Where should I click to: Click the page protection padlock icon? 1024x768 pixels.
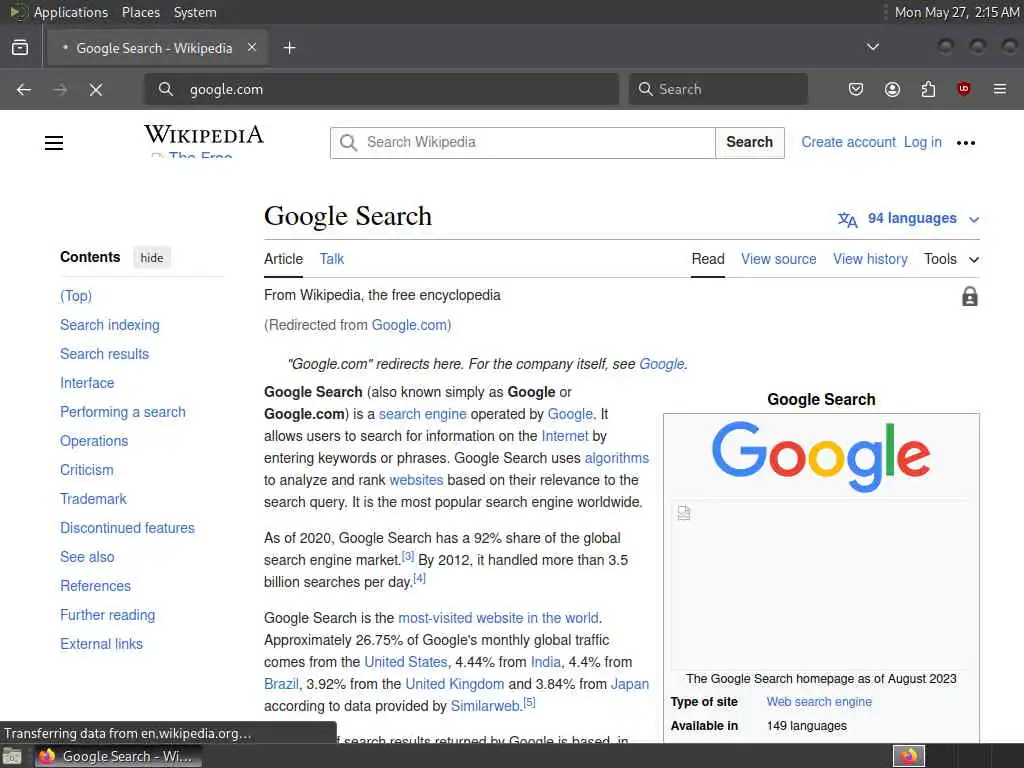click(x=970, y=296)
